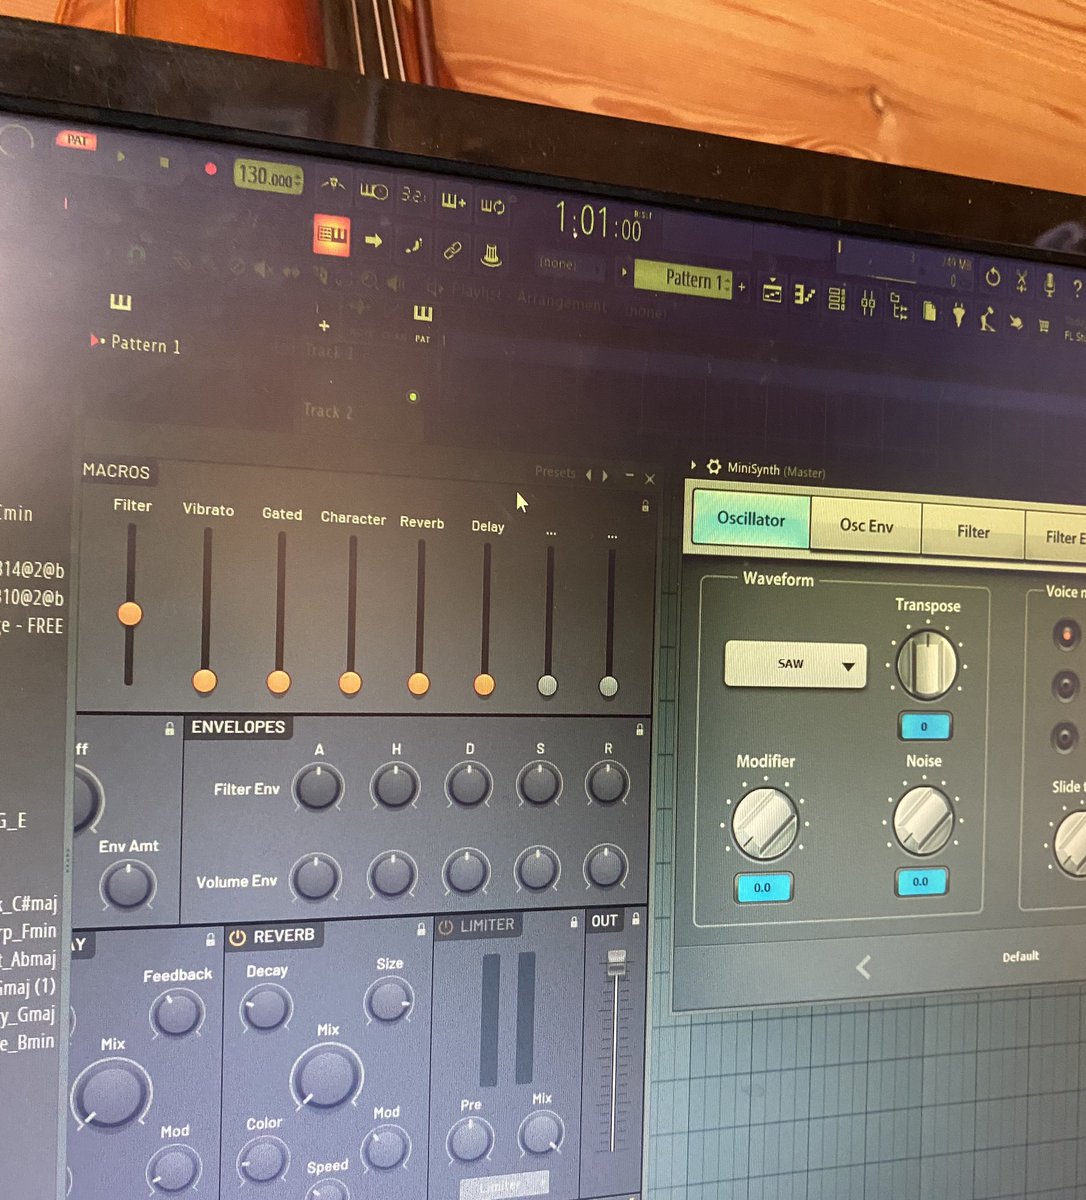Open the Playlist view icon
Image resolution: width=1086 pixels, height=1200 pixels.
pyautogui.click(x=772, y=292)
